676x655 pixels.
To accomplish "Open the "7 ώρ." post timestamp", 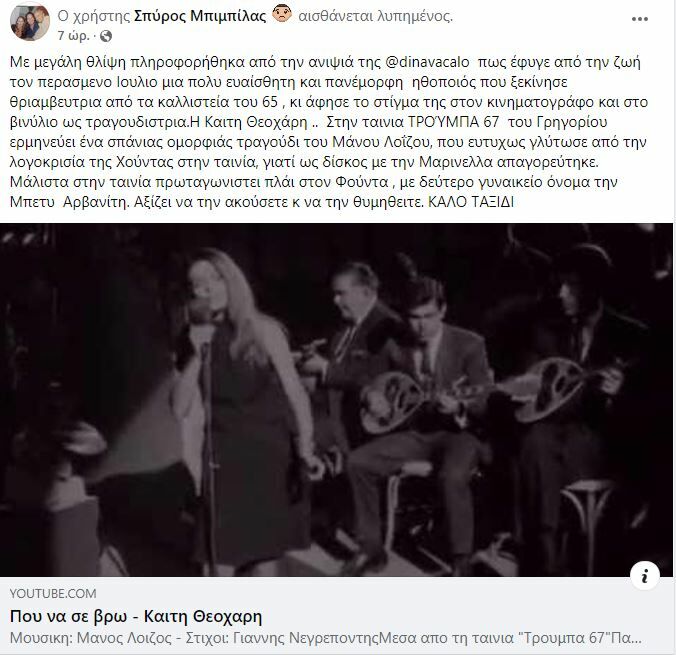I will coord(73,36).
